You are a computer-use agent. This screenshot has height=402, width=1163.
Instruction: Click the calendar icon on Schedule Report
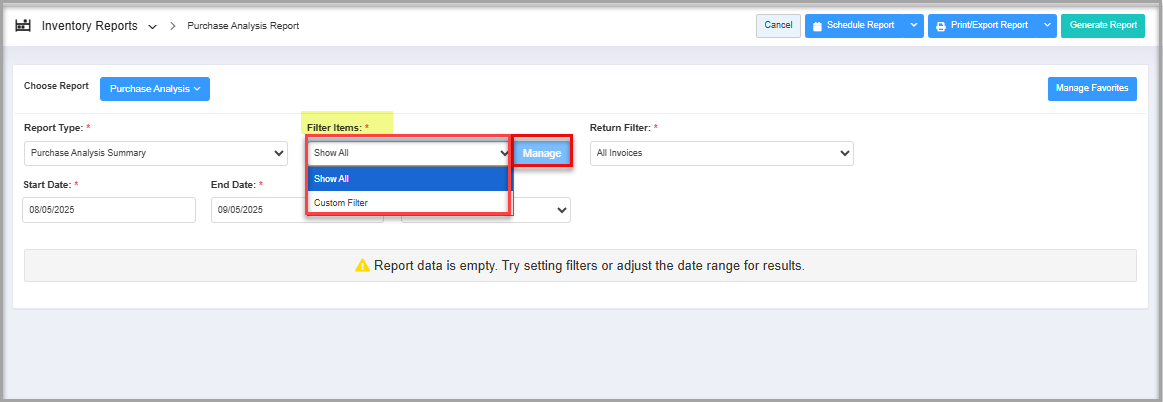pyautogui.click(x=817, y=26)
